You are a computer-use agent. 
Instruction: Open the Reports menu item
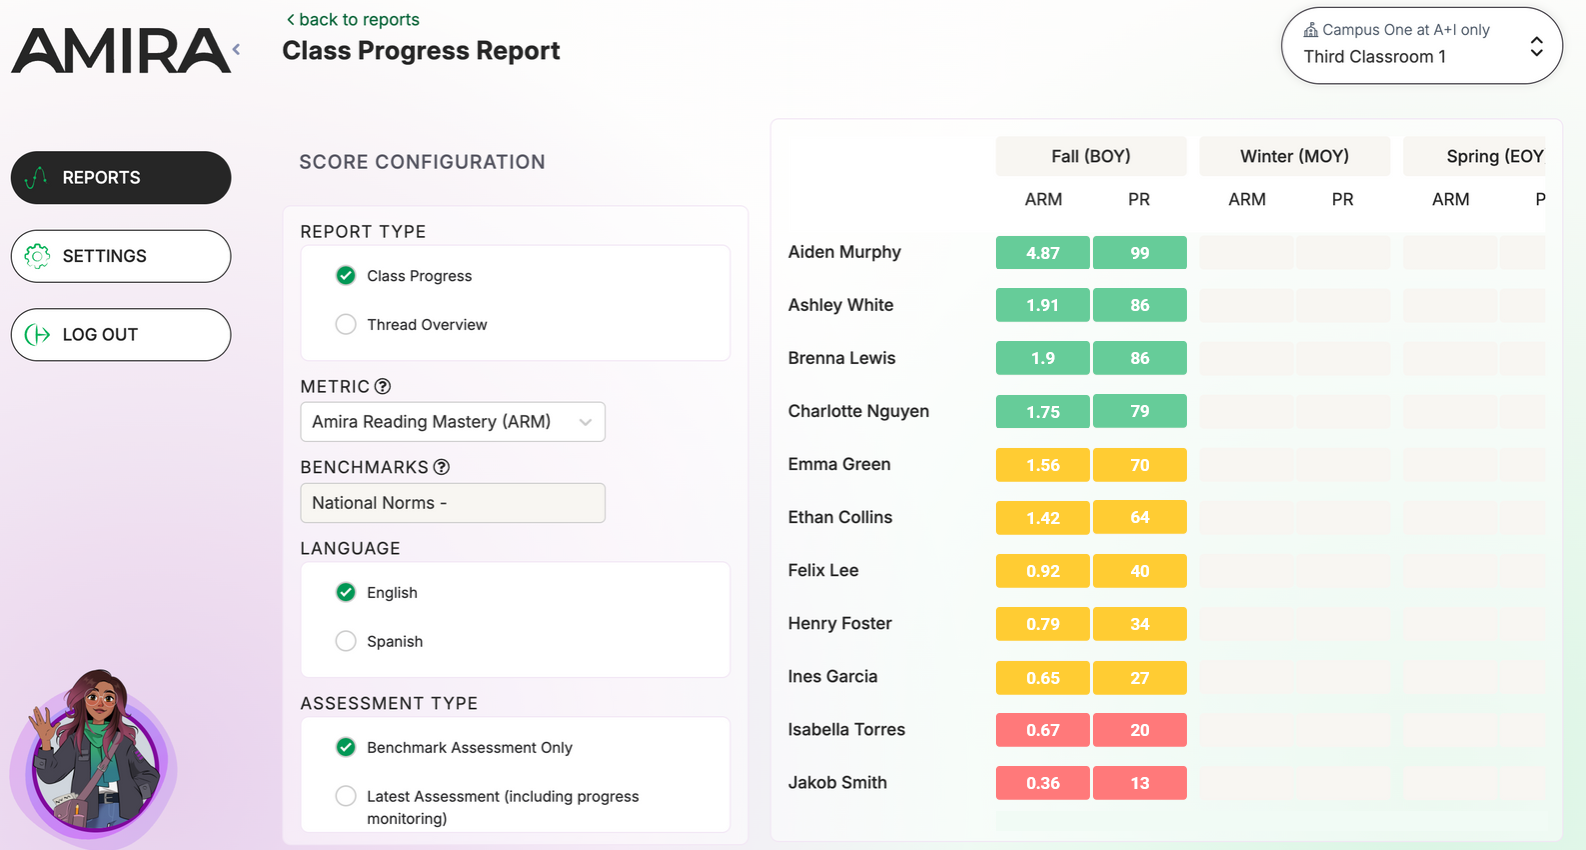(121, 178)
